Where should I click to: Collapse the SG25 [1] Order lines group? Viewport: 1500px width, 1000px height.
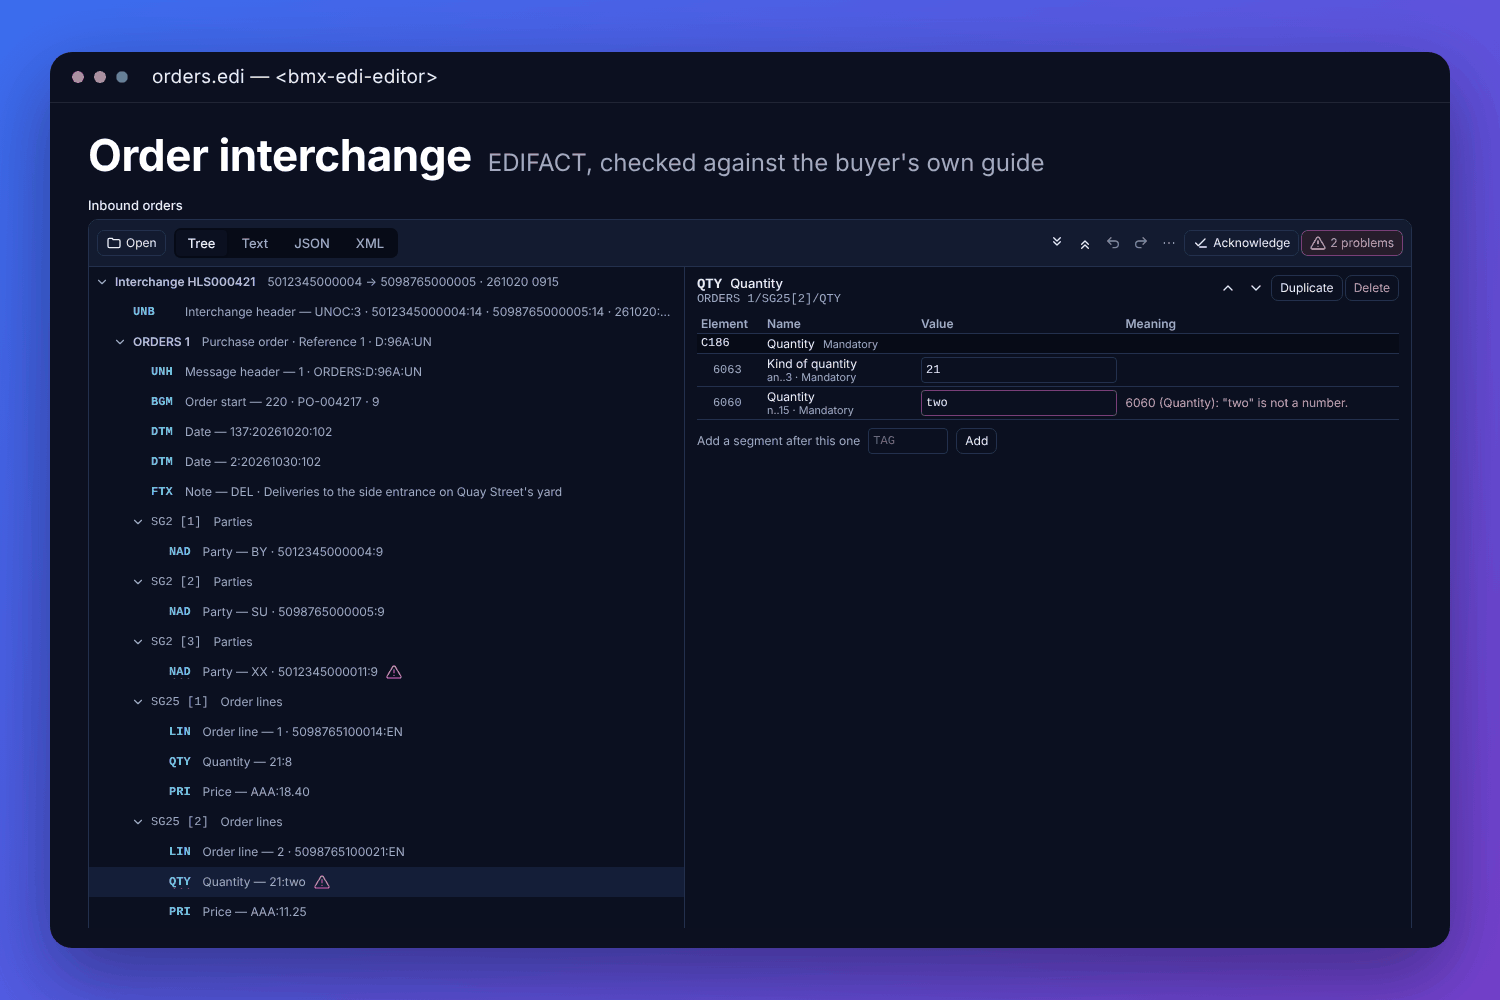tap(138, 702)
